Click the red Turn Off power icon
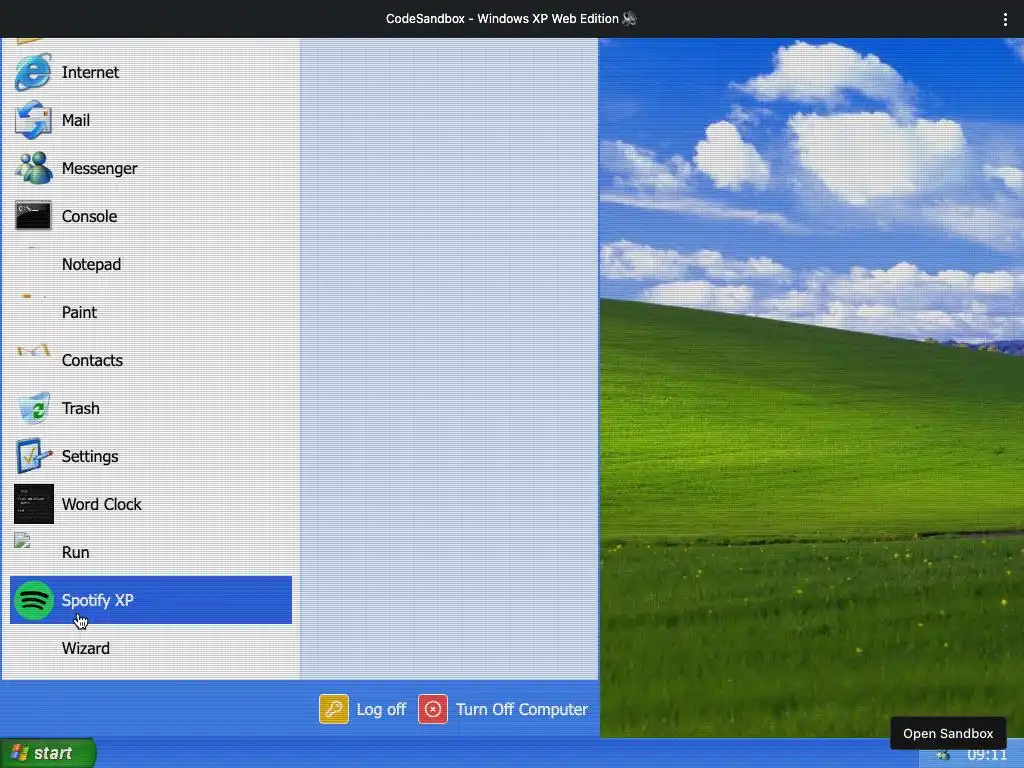Viewport: 1024px width, 768px height. tap(432, 709)
